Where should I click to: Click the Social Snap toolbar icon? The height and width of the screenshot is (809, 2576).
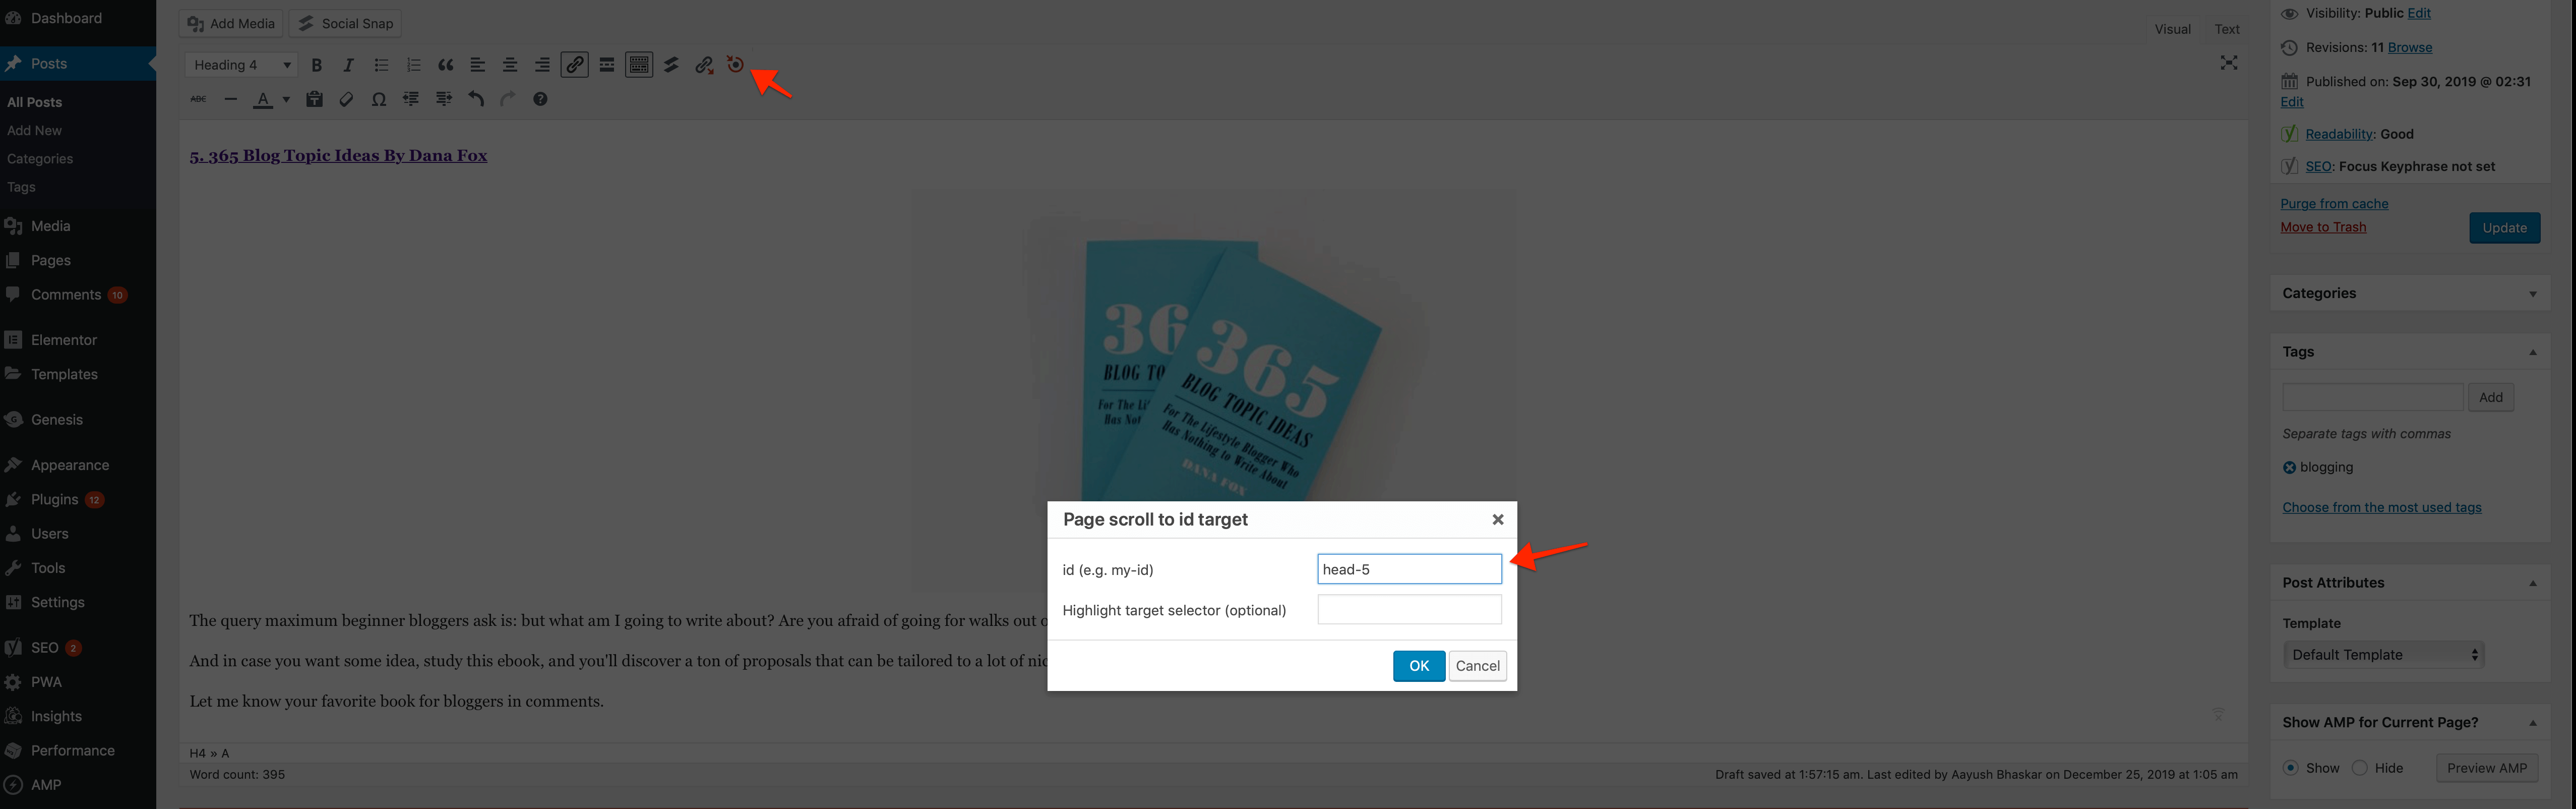[671, 65]
